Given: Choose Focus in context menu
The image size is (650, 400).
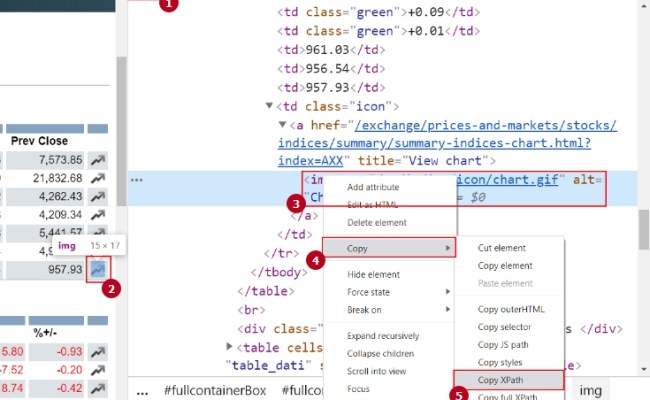Looking at the screenshot, I should click(x=358, y=389).
